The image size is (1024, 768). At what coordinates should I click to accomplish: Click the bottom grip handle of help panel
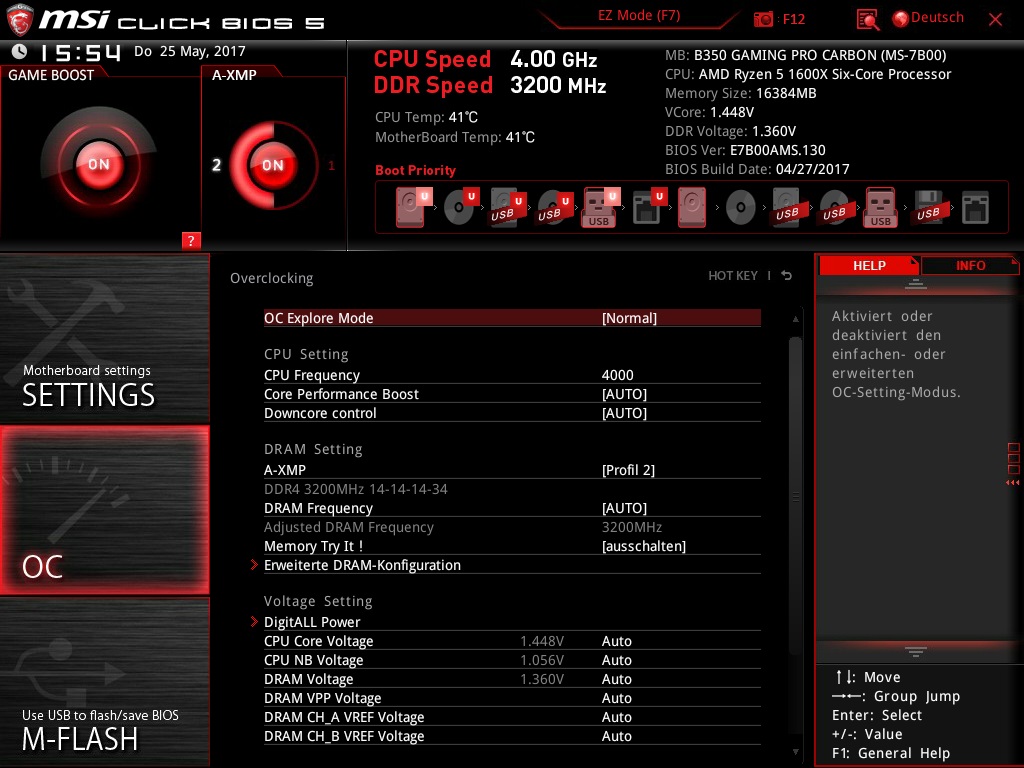[x=916, y=652]
